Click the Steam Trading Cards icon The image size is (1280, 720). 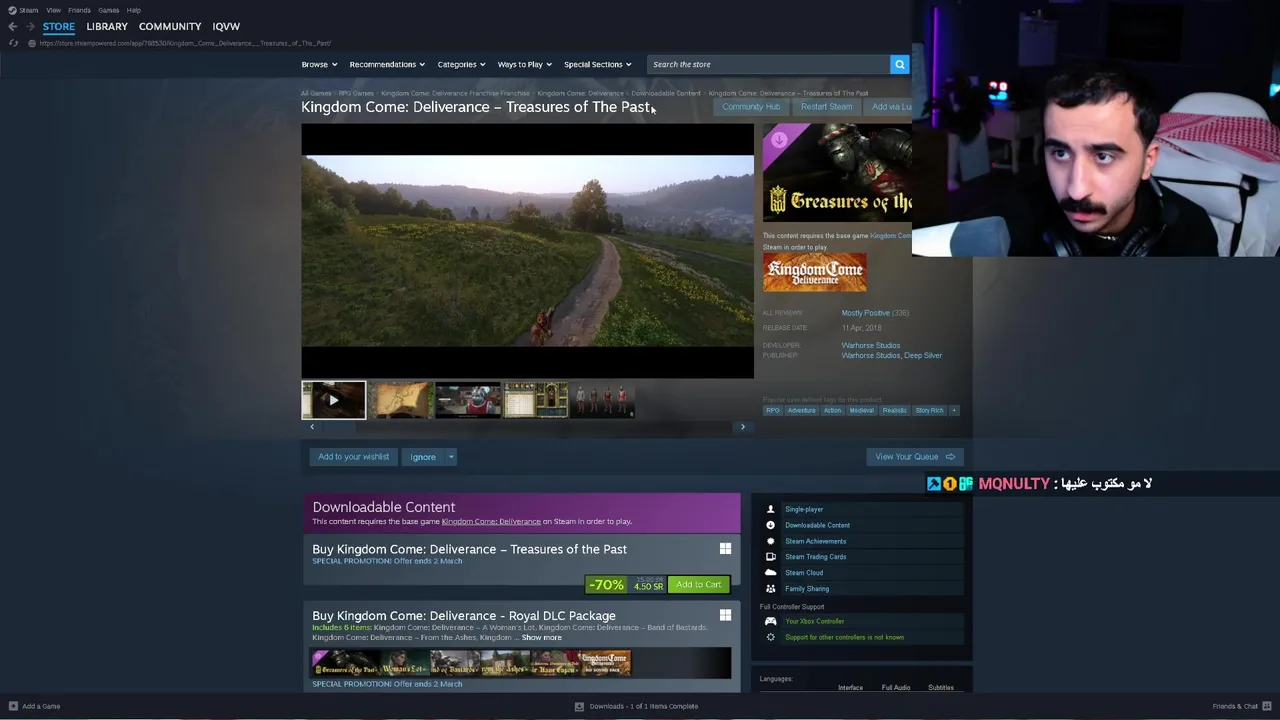770,557
